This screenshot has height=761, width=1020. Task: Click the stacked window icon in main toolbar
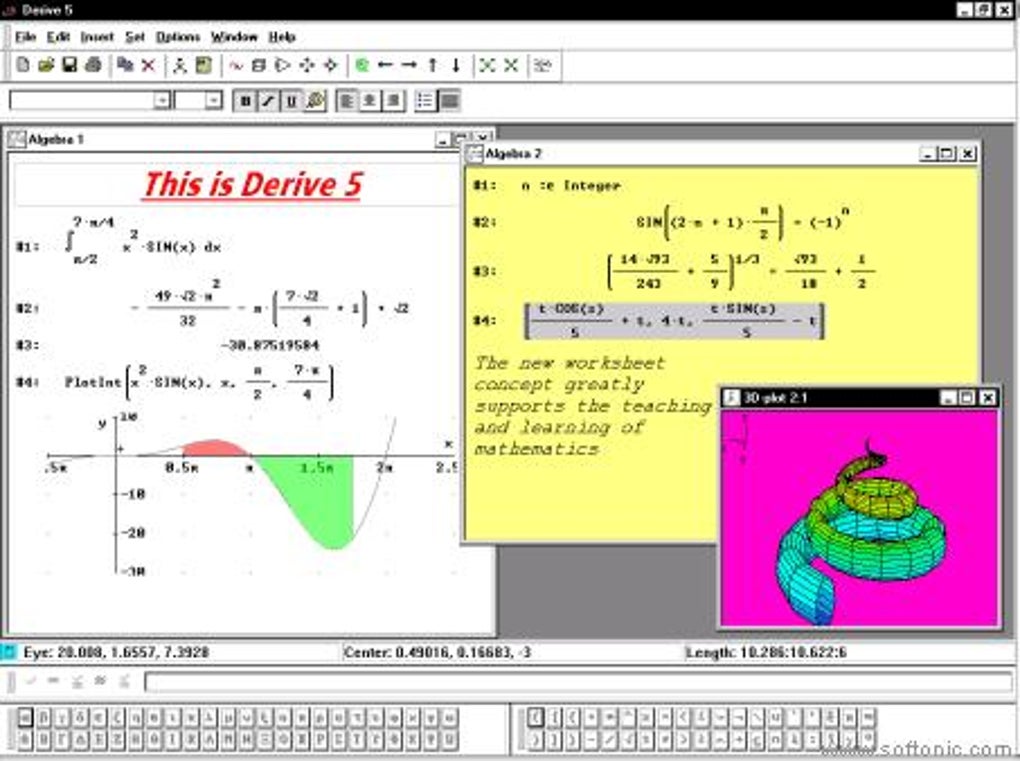point(259,65)
